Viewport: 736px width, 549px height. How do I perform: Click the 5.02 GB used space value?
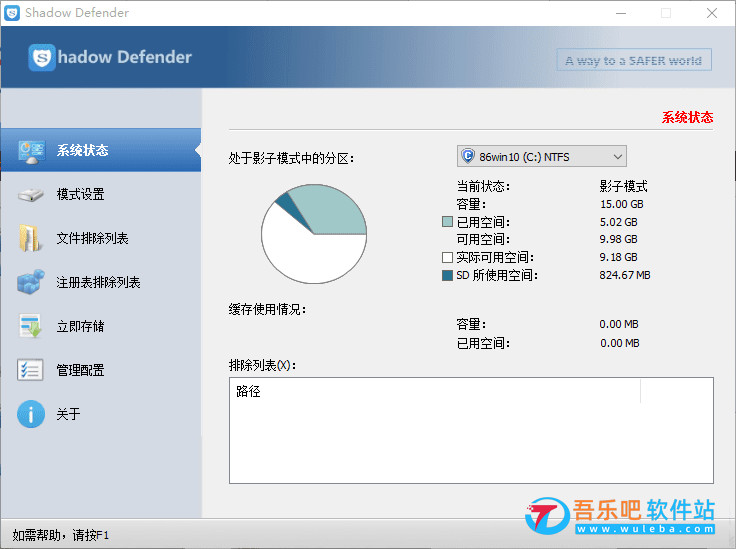[x=619, y=222]
